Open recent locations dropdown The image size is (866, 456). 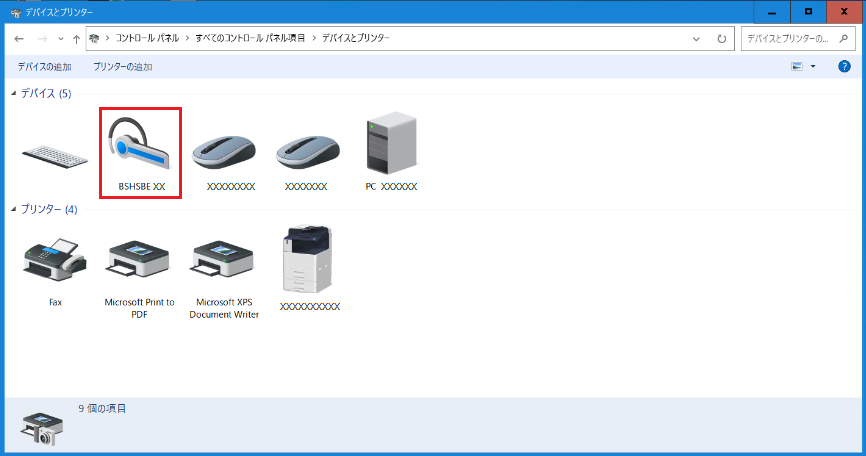pyautogui.click(x=61, y=39)
